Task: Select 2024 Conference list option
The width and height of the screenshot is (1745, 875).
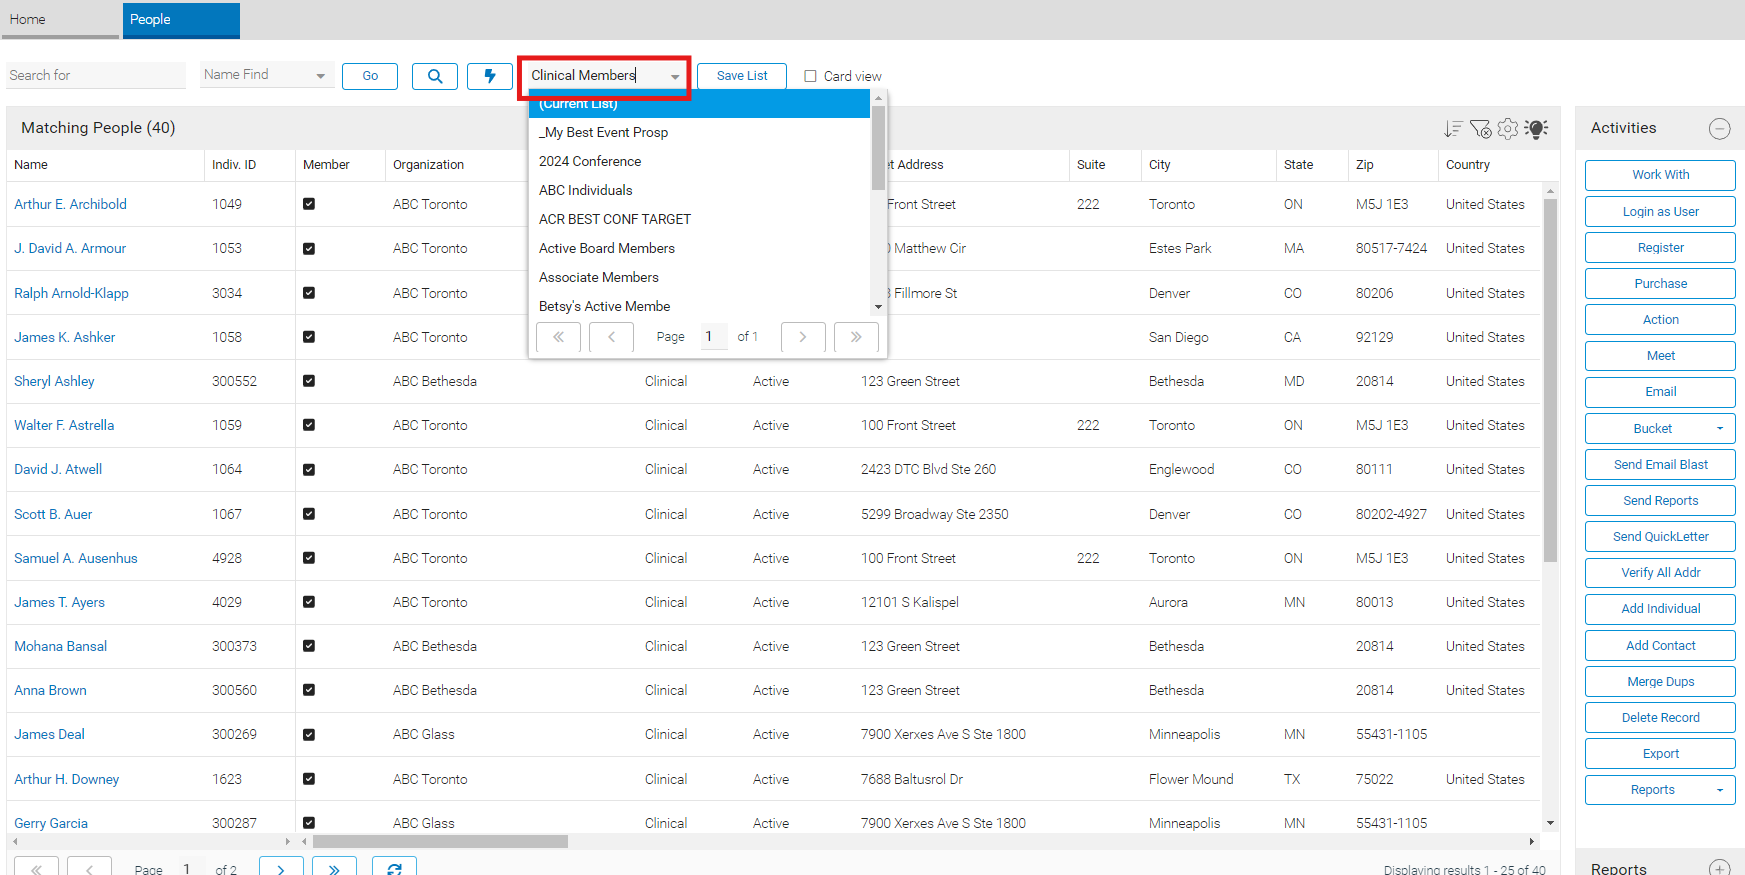Action: point(699,161)
